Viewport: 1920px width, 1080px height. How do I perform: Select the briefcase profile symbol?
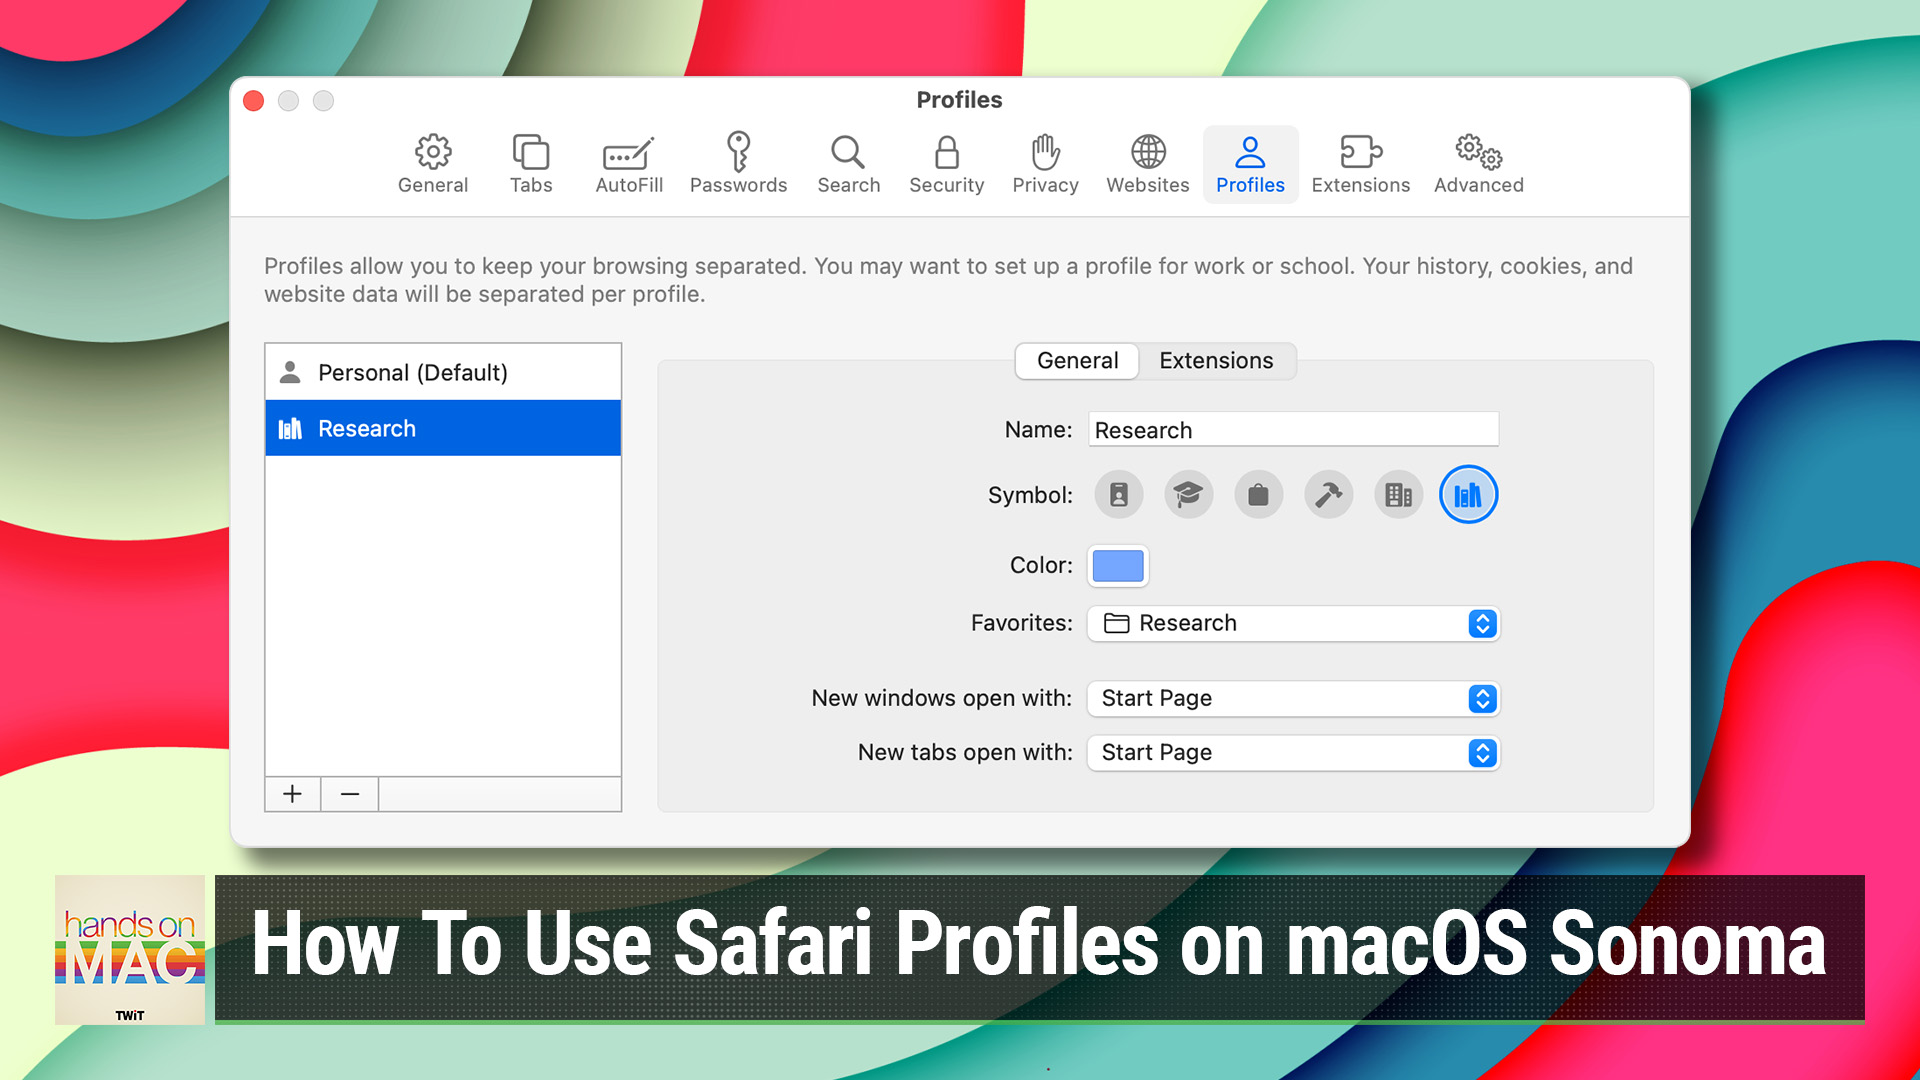coord(1258,494)
